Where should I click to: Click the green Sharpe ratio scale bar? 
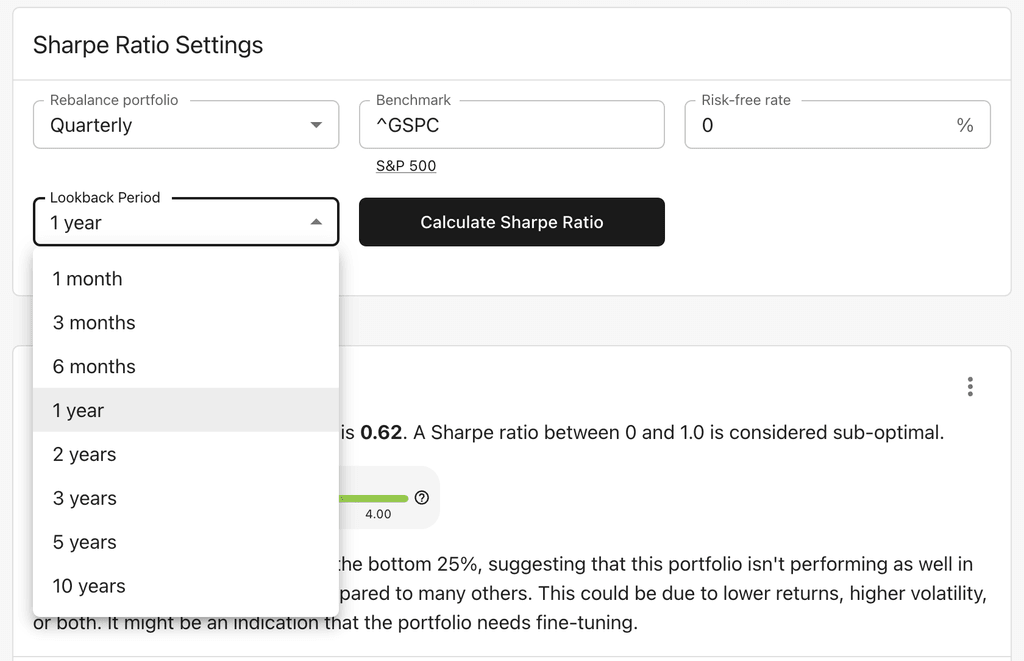(x=374, y=498)
